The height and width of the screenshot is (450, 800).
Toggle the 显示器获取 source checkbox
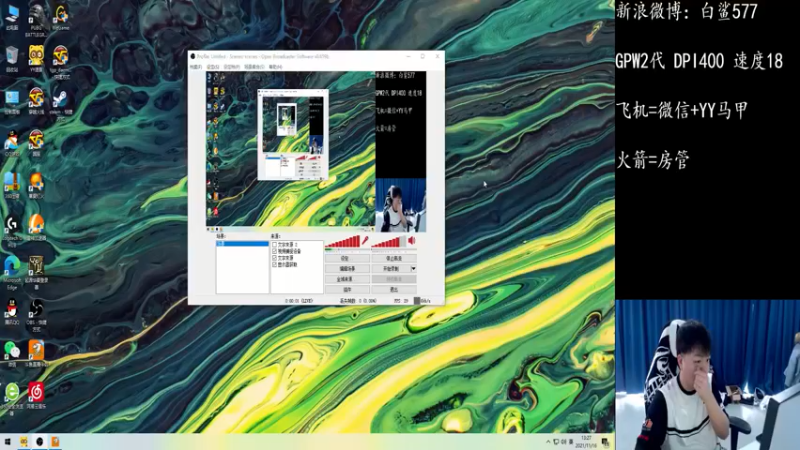pos(274,265)
